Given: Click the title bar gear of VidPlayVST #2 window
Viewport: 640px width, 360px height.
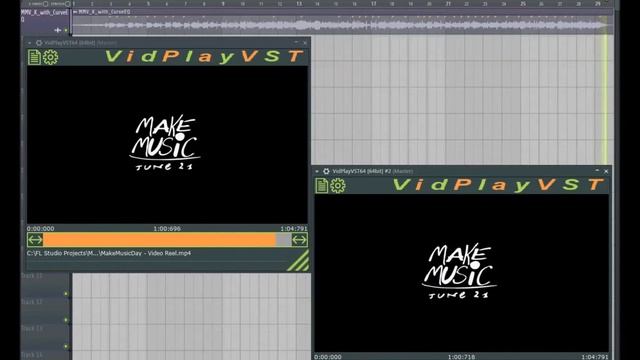Looking at the screenshot, I should pyautogui.click(x=326, y=171).
